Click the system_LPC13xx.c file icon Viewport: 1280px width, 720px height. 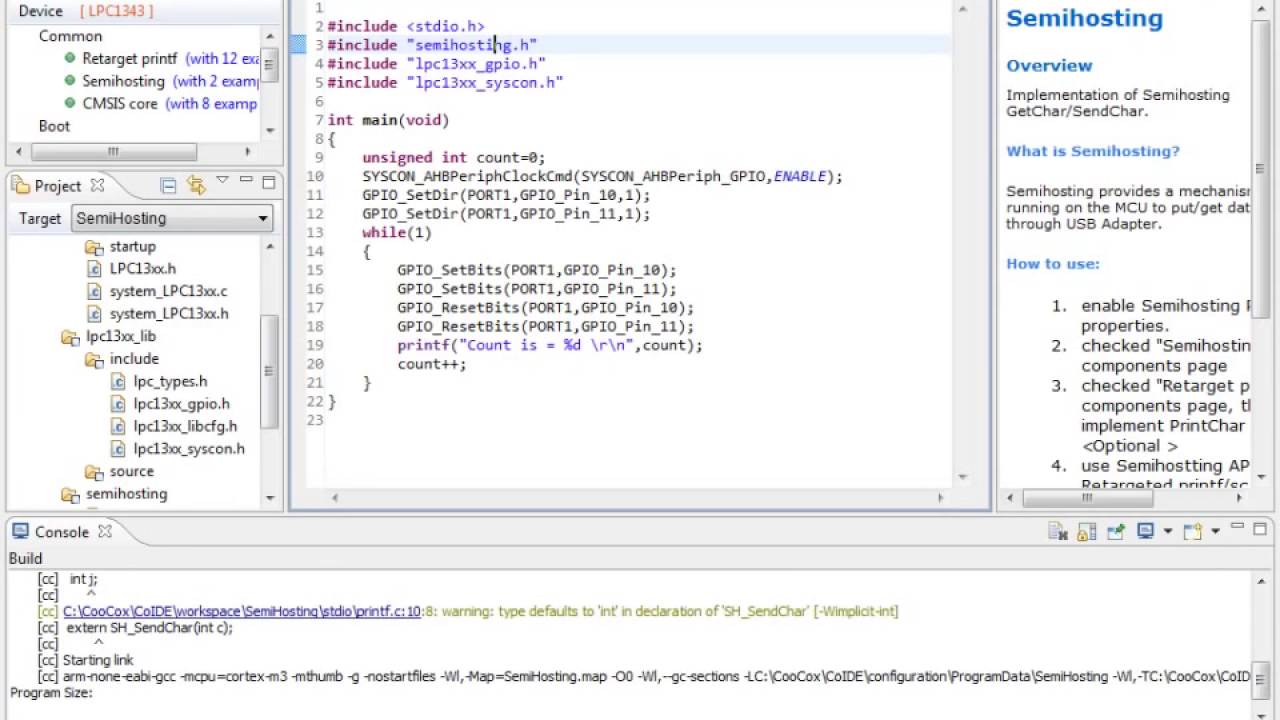click(94, 292)
